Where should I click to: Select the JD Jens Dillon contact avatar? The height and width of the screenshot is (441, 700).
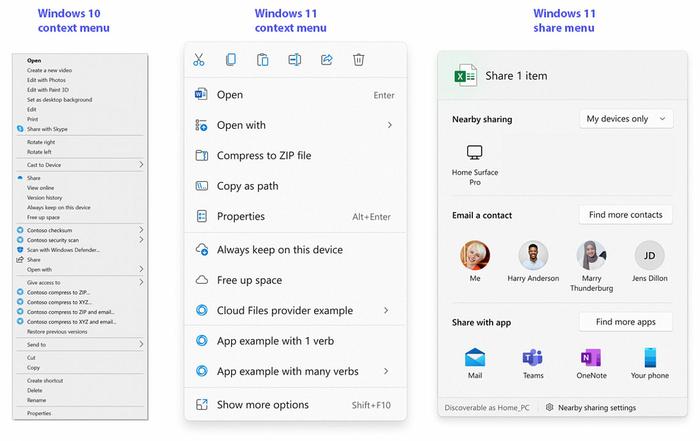pyautogui.click(x=650, y=255)
